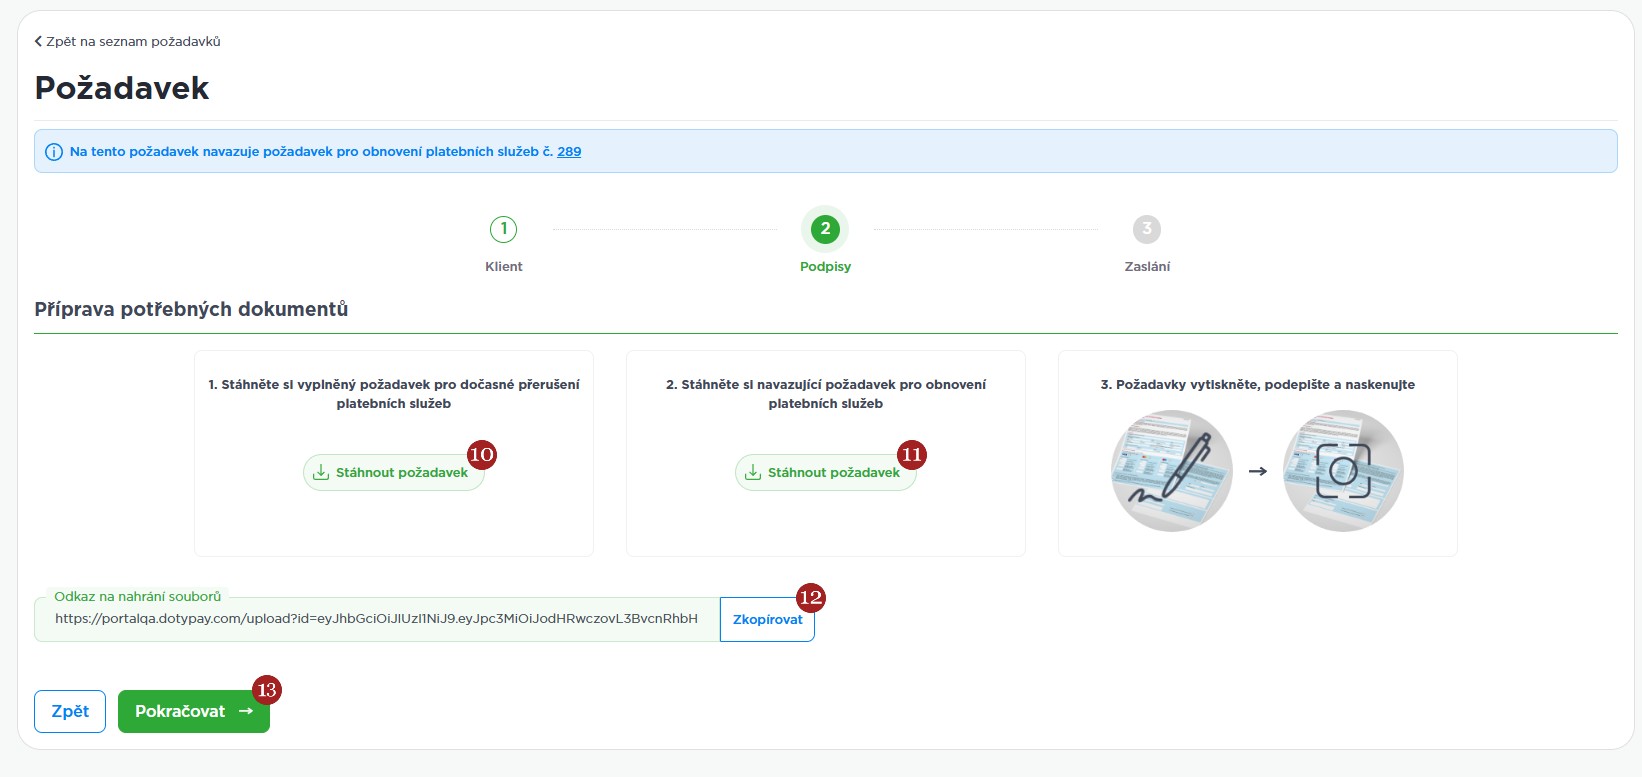
Task: Click the arrow between sign and scan images
Action: pos(1258,471)
